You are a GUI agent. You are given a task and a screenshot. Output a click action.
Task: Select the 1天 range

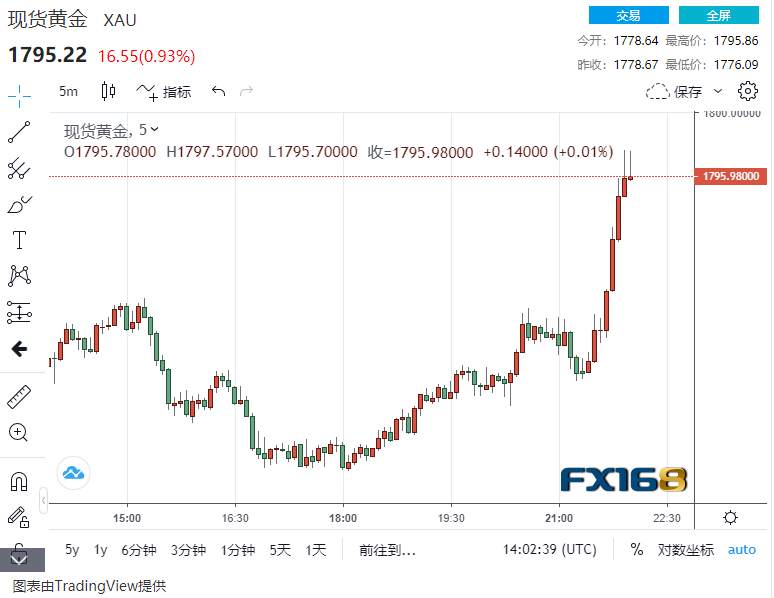pos(315,550)
